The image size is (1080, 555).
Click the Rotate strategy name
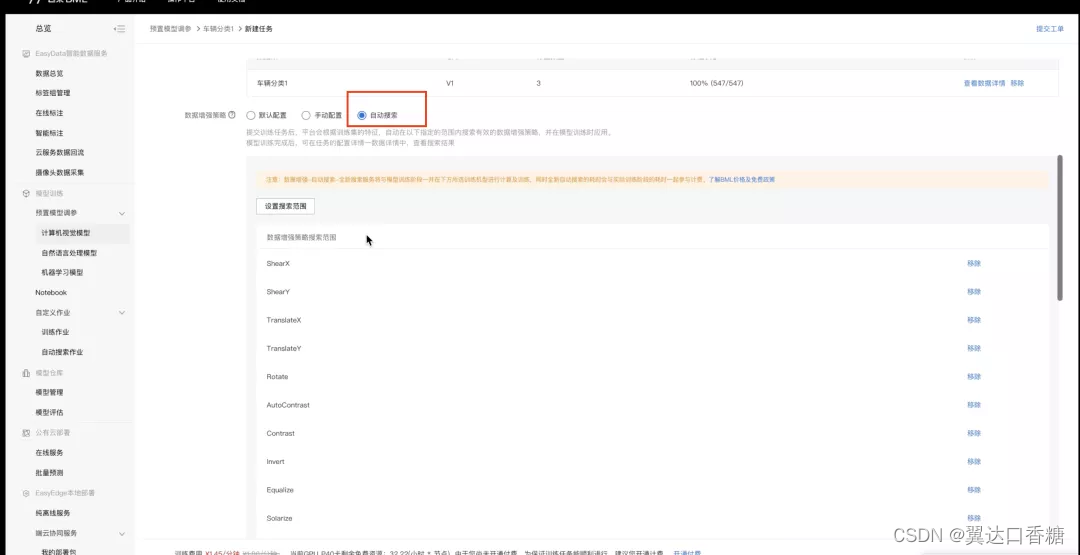click(277, 377)
